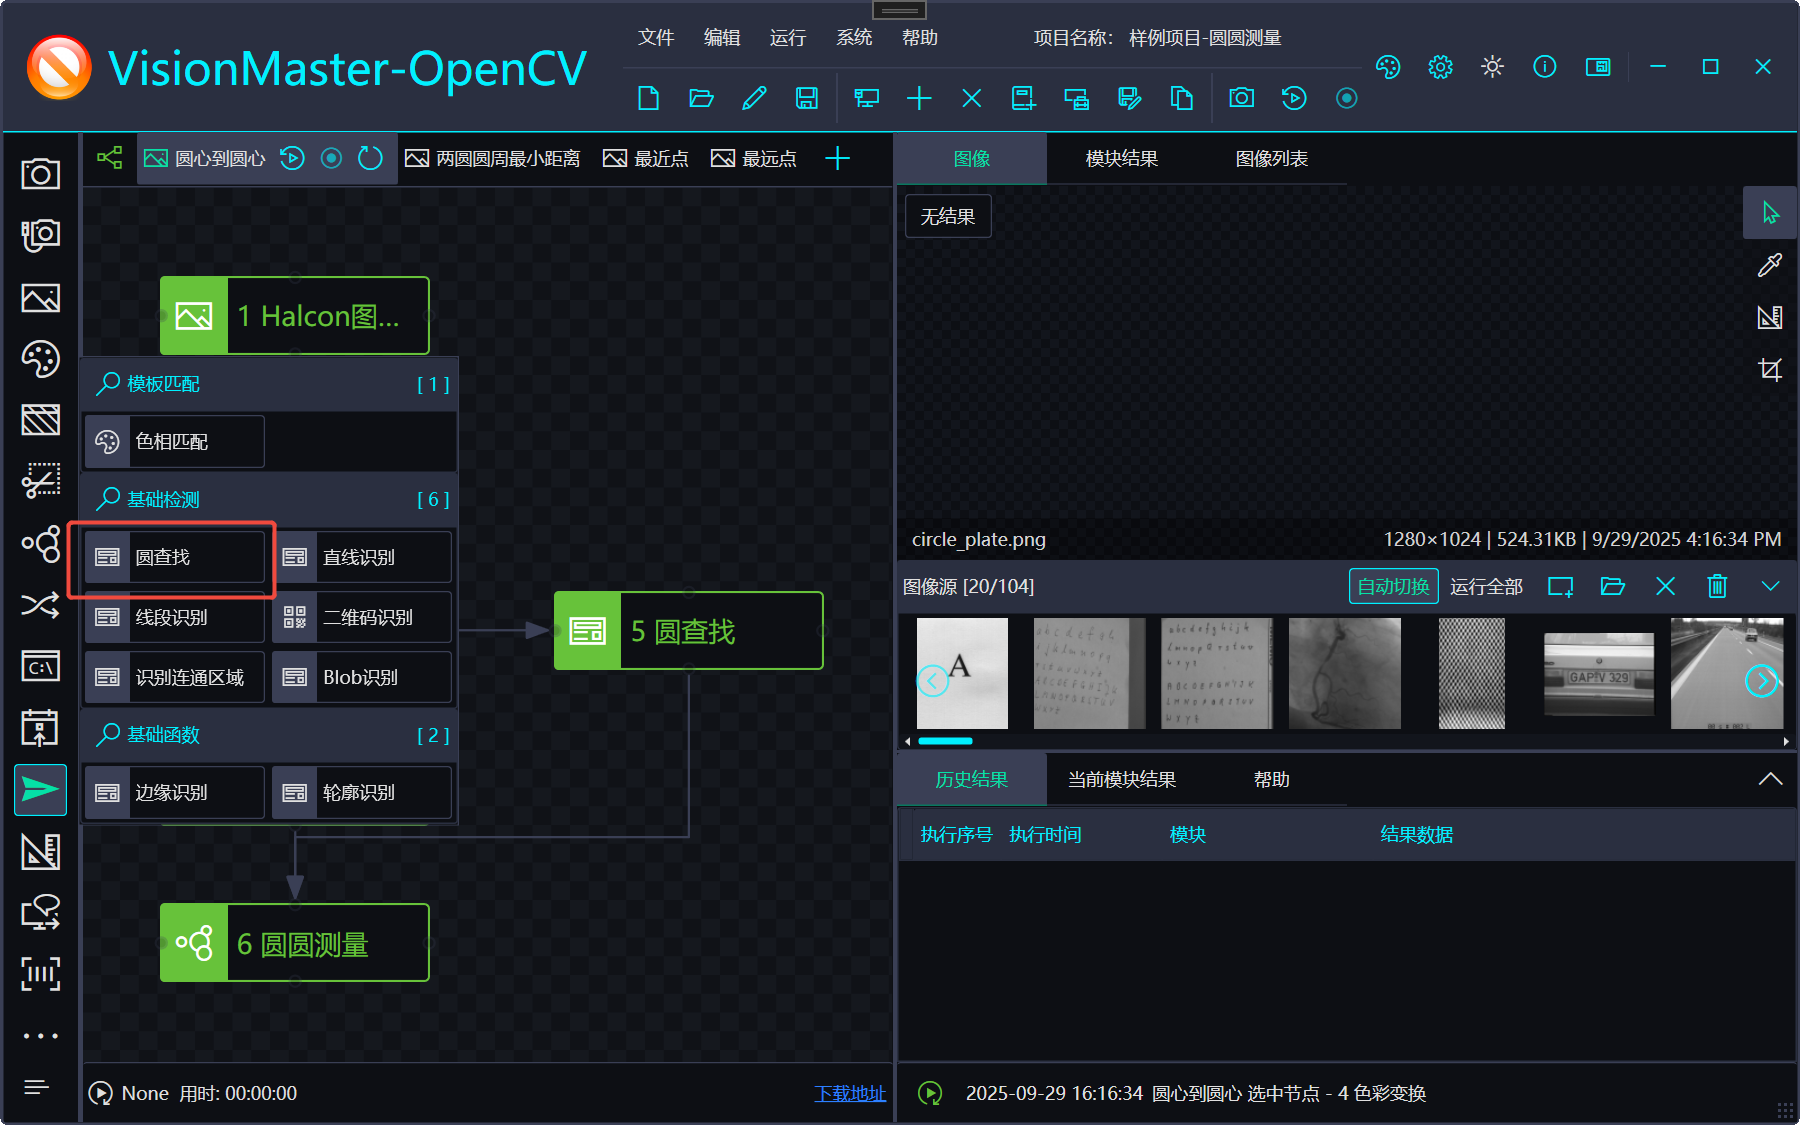Image resolution: width=1800 pixels, height=1125 pixels.
Task: Click the run-once icon on 圆心到圆心 tab
Action: [x=292, y=158]
